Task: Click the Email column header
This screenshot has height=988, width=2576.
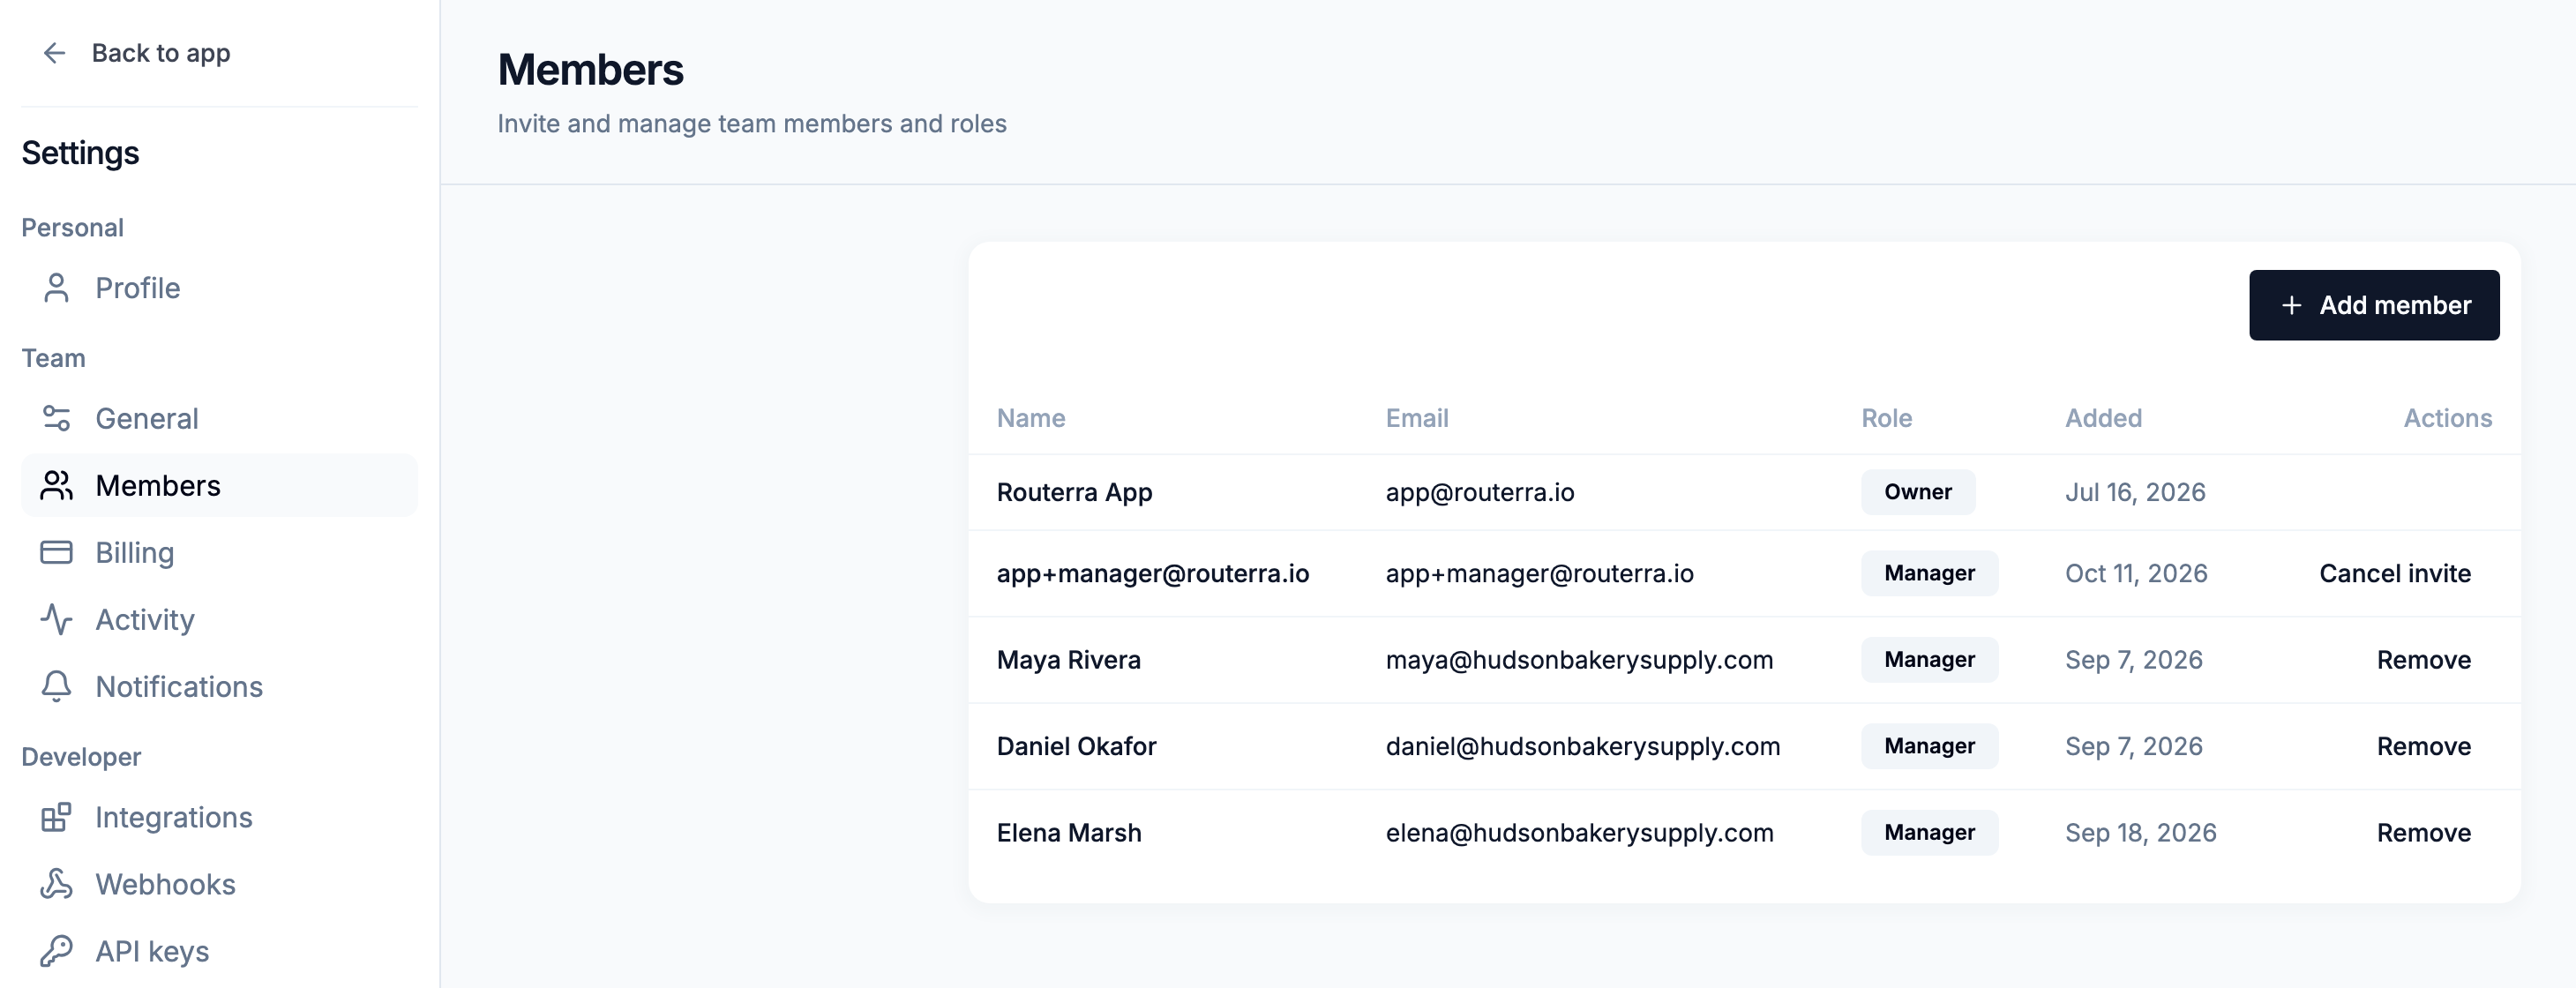Action: [1417, 418]
